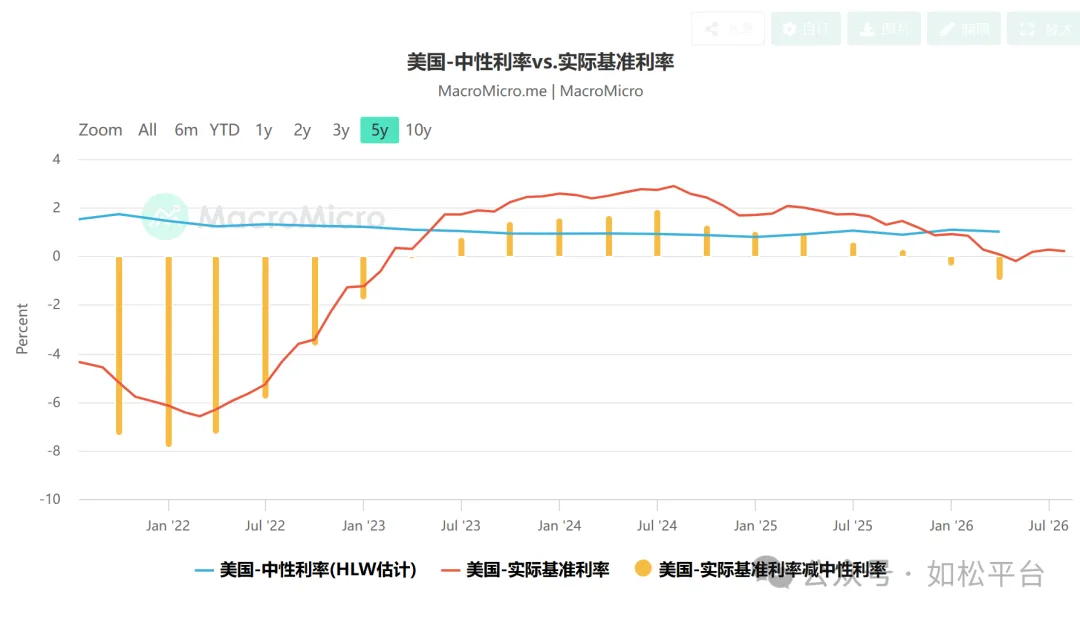Screen dimensions: 1080x617
Task: Click the yellow bar above Jul '24
Action: 657,233
